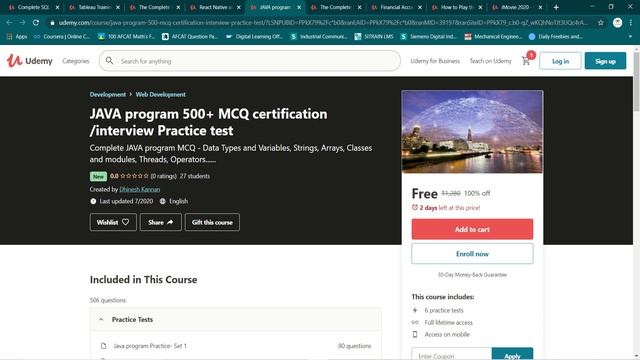The width and height of the screenshot is (640, 360).
Task: Add course to Wishlist
Action: pyautogui.click(x=113, y=222)
